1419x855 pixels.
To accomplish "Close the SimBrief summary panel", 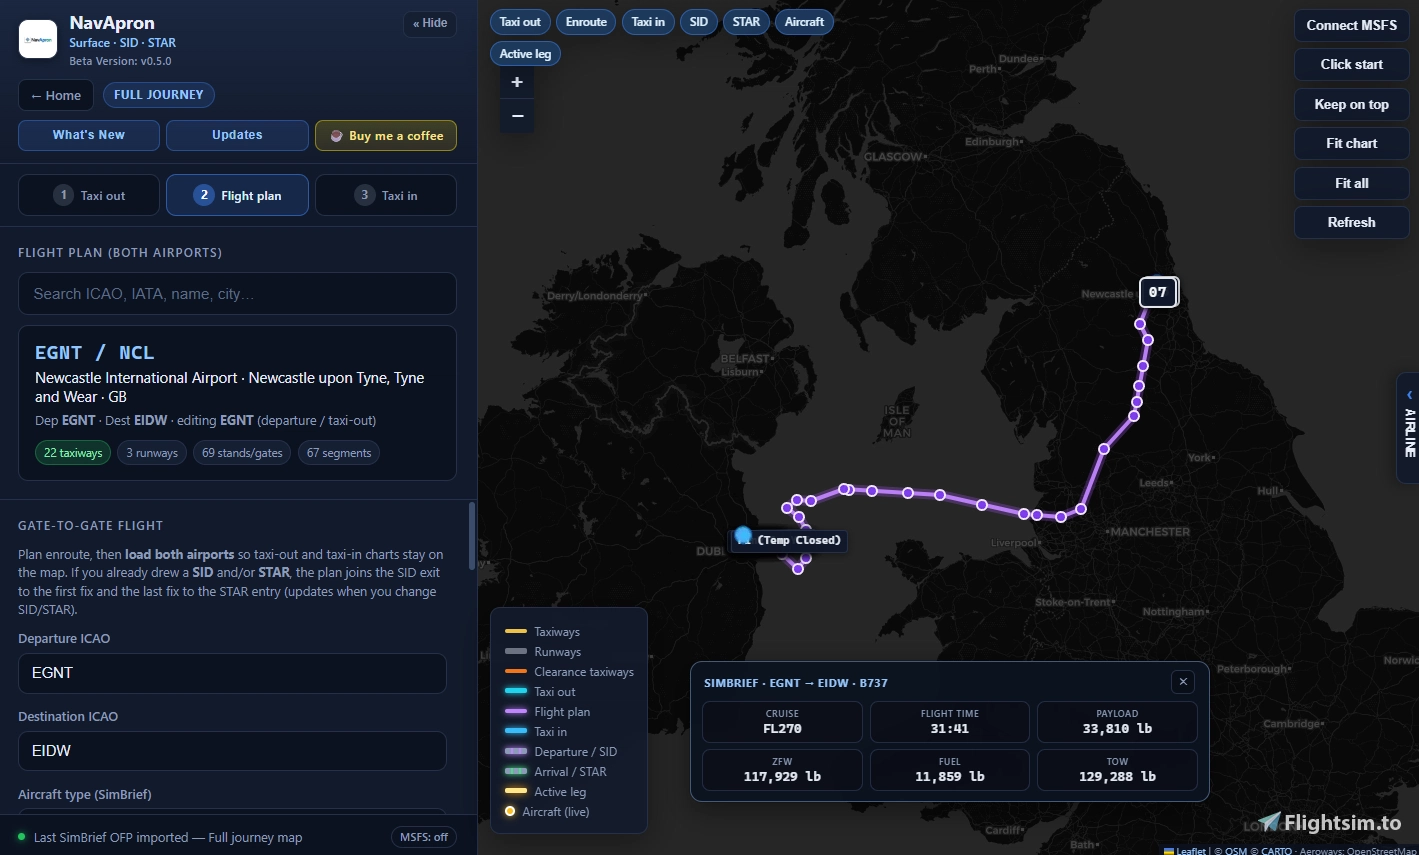I will click(x=1183, y=682).
